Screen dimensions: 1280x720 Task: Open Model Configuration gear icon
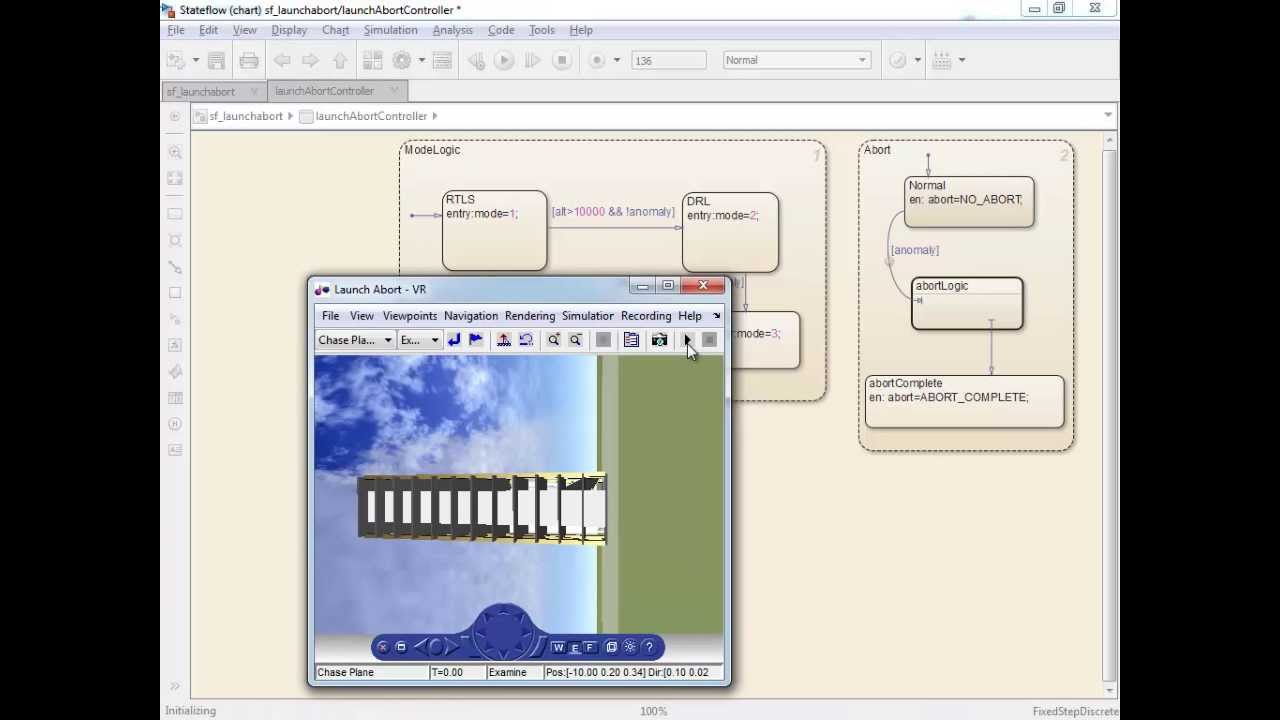click(x=402, y=60)
